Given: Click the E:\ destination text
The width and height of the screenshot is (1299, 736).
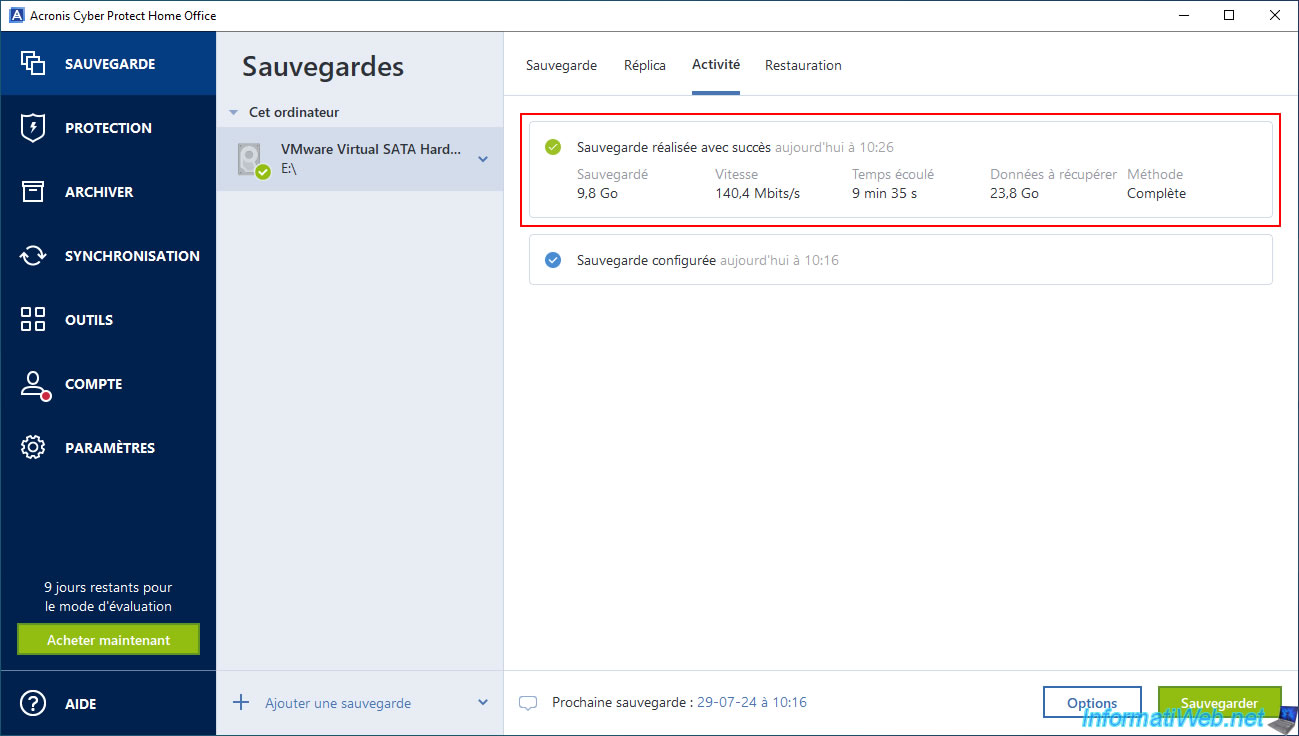Looking at the screenshot, I should [289, 169].
